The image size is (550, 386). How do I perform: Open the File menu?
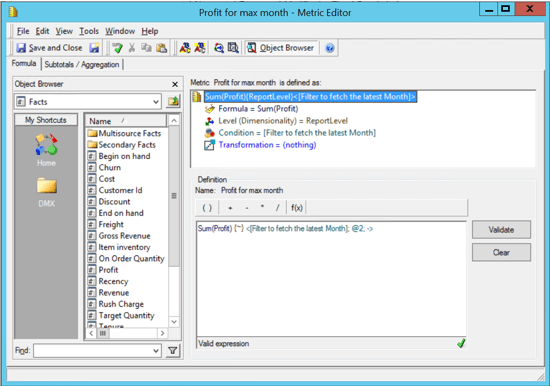tap(23, 31)
